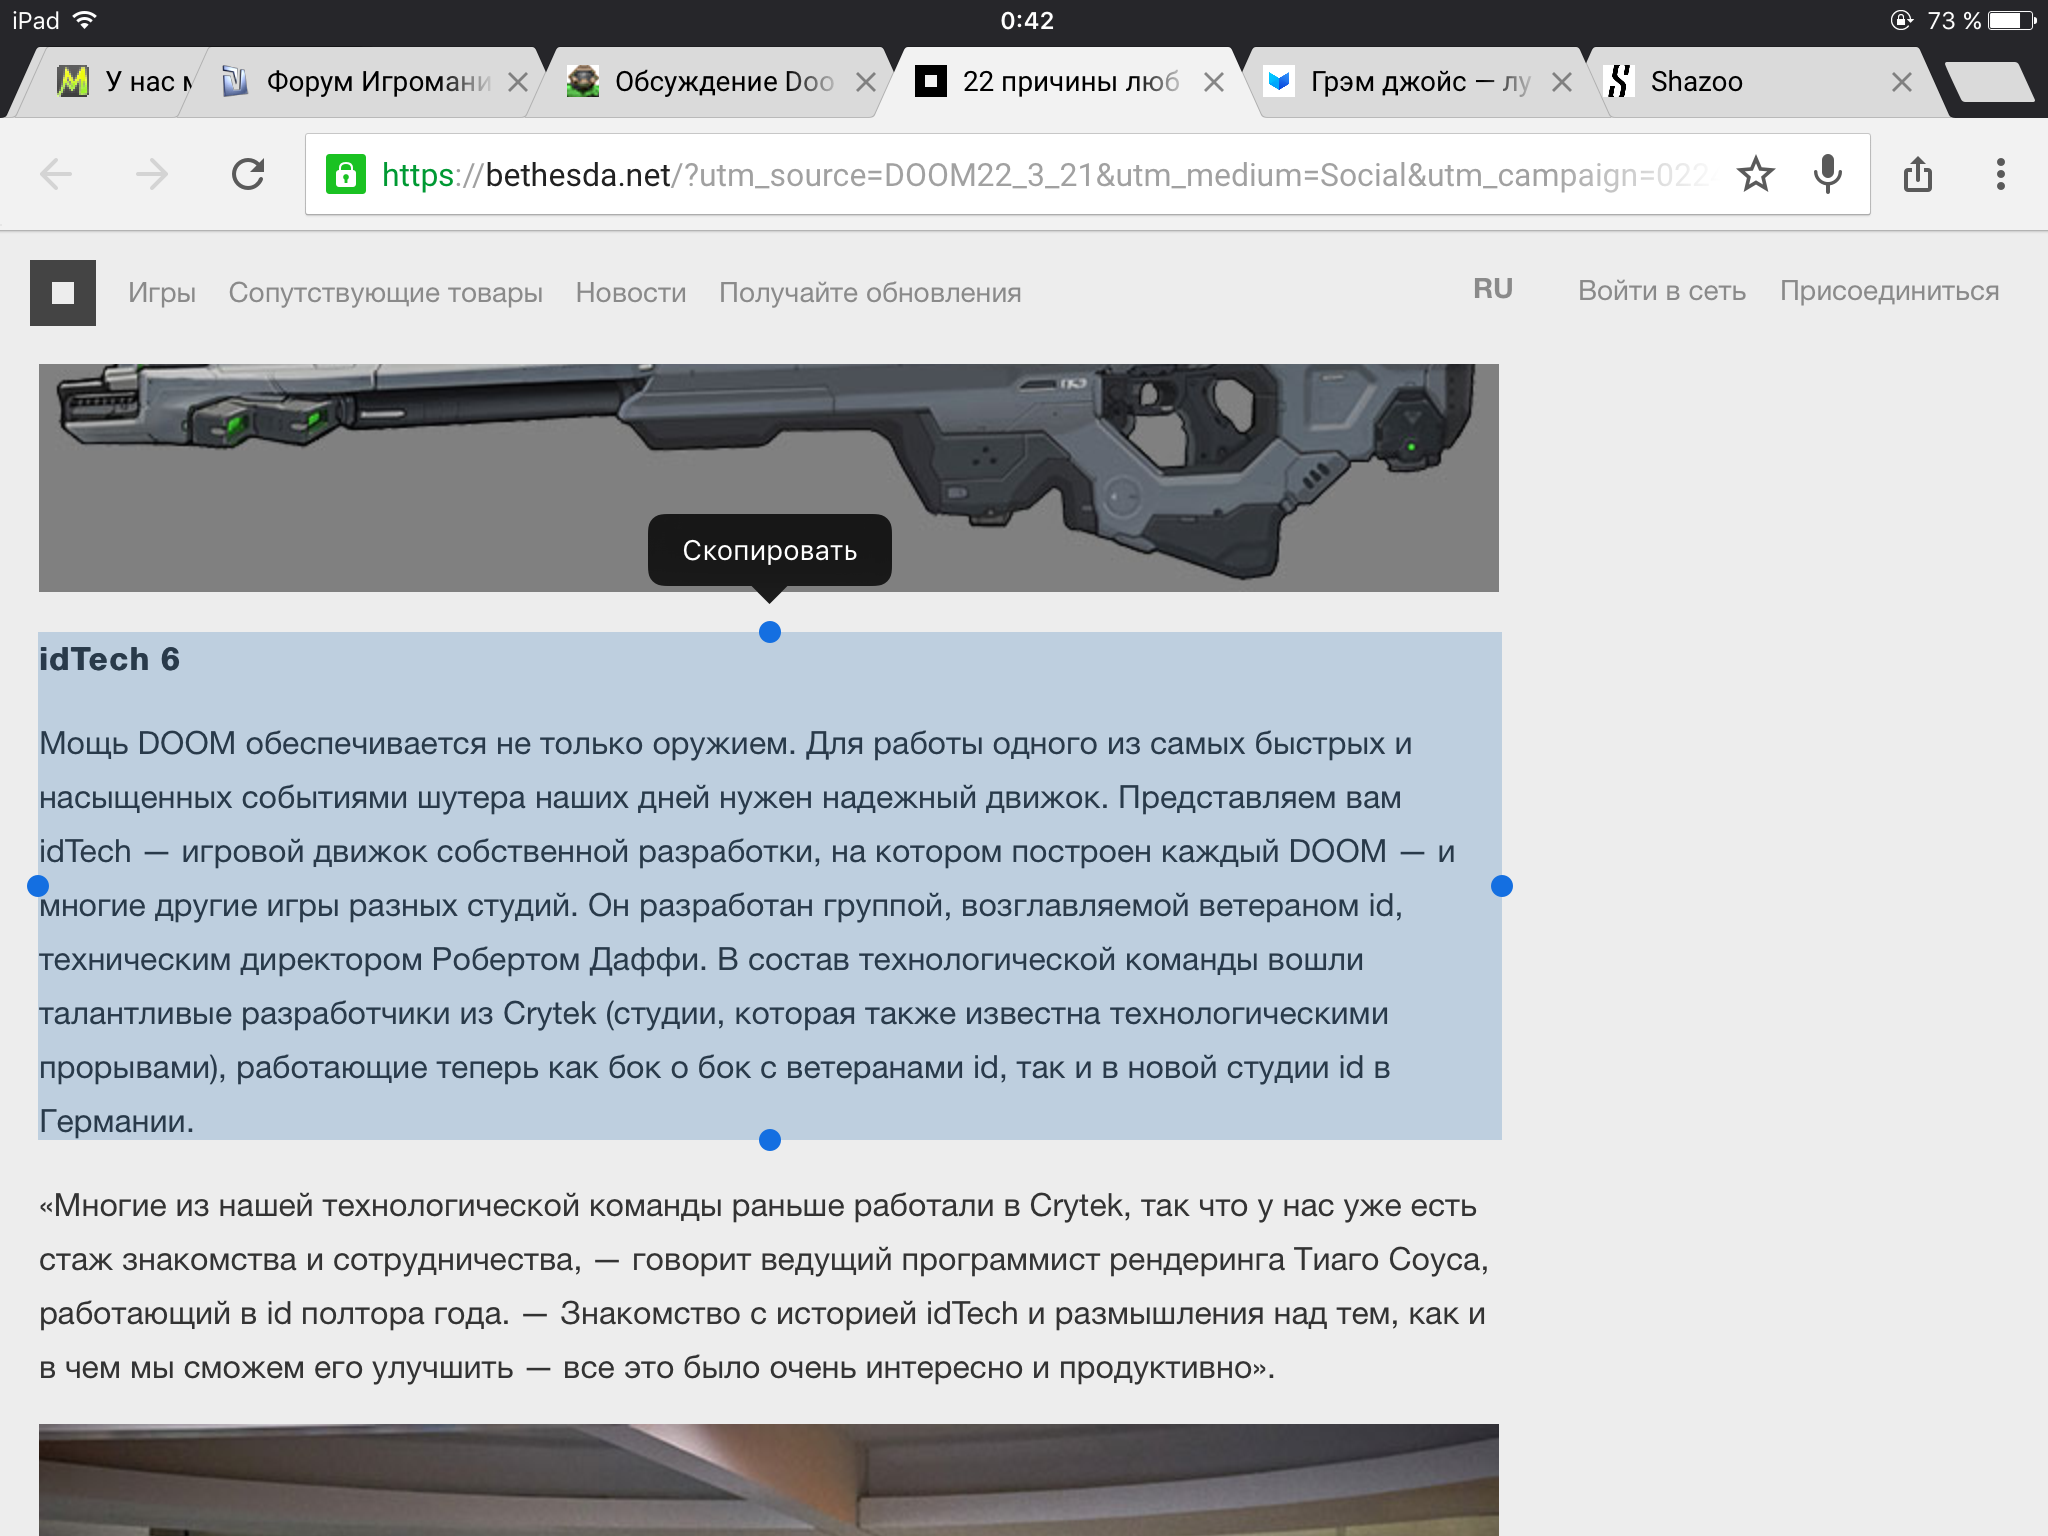The width and height of the screenshot is (2048, 1536).
Task: Click the 'idTech 6' heading
Action: [x=110, y=660]
